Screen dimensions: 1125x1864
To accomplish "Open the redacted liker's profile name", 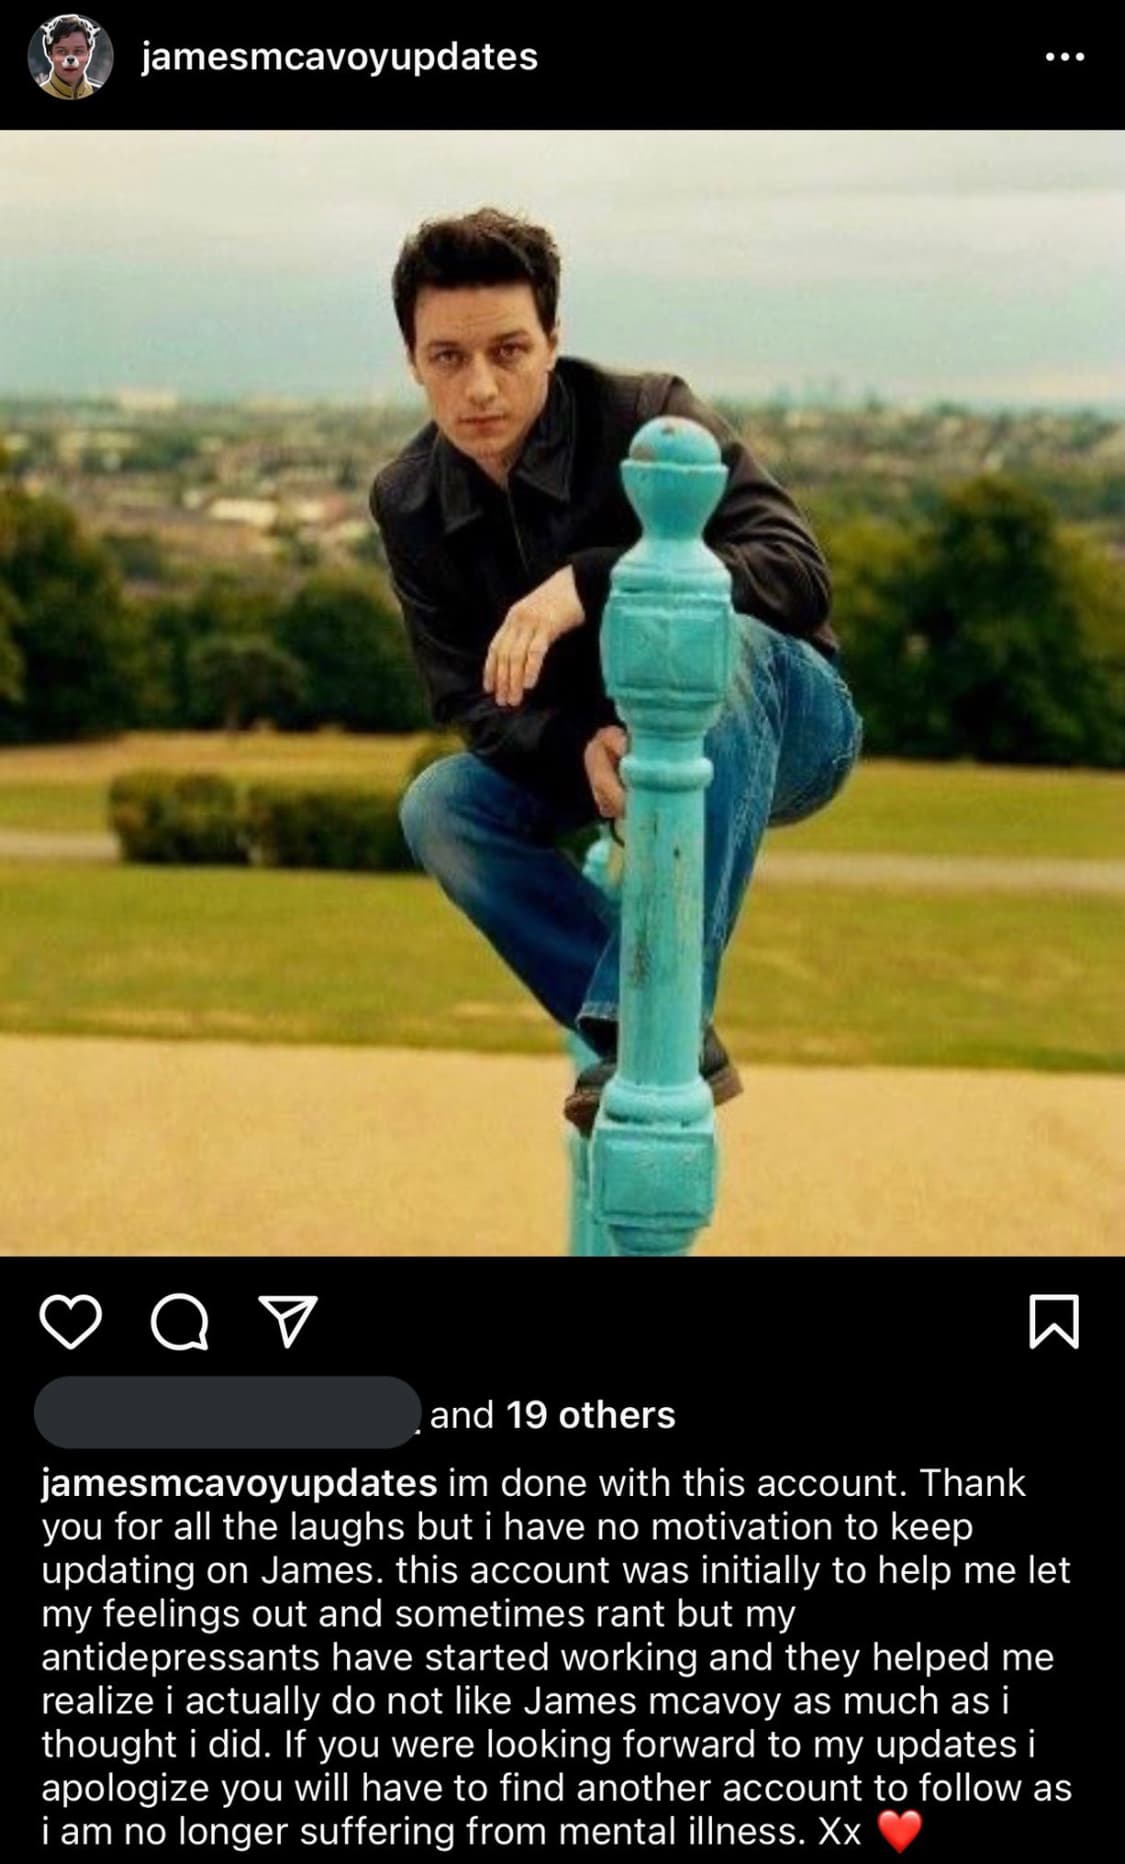I will 226,1412.
